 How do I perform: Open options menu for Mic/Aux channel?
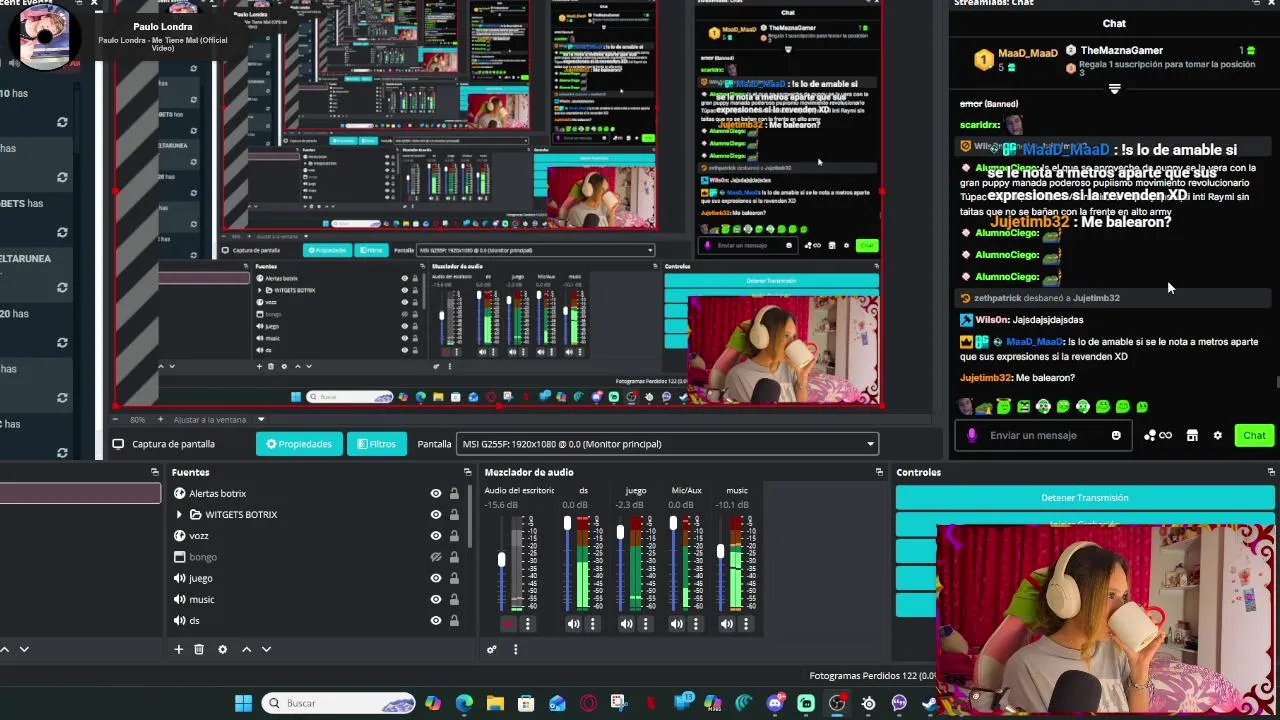(695, 624)
